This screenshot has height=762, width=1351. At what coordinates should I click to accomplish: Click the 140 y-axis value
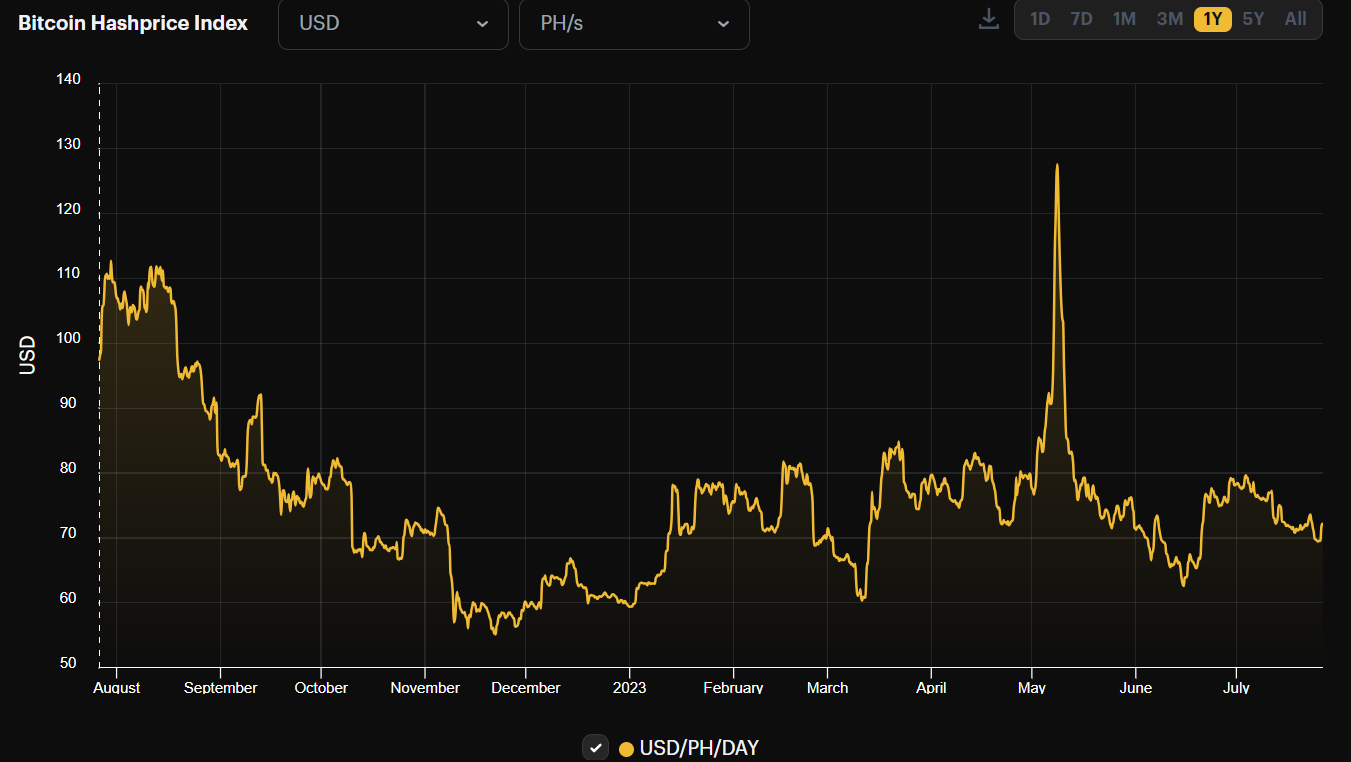(68, 79)
